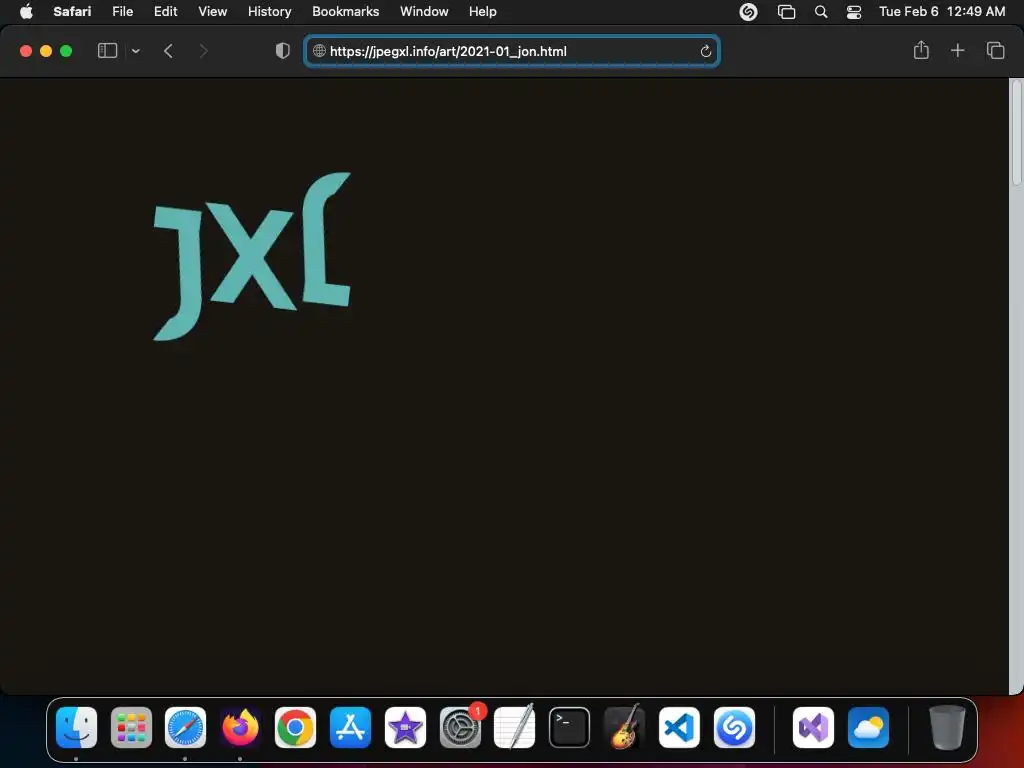Open Safari from the Dock
1024x768 pixels.
pos(185,727)
